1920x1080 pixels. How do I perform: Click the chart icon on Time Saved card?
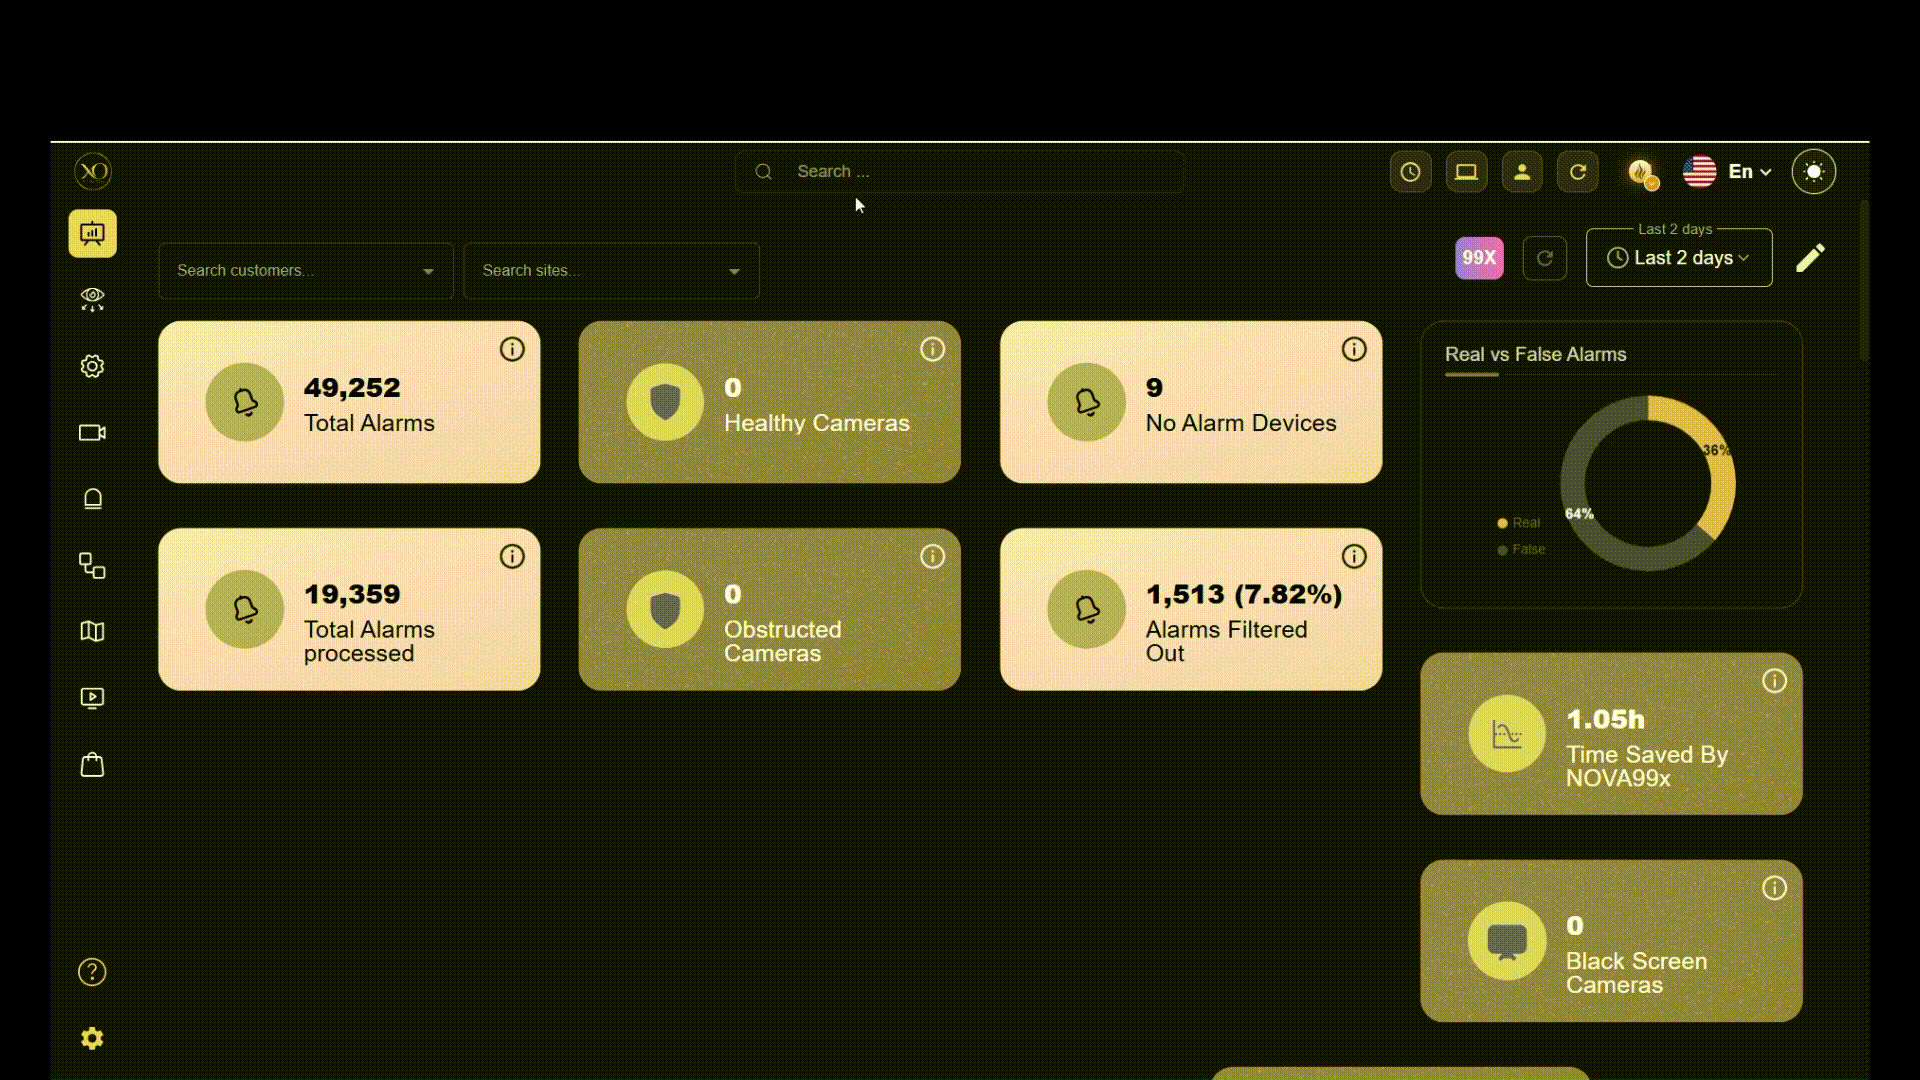(1507, 734)
